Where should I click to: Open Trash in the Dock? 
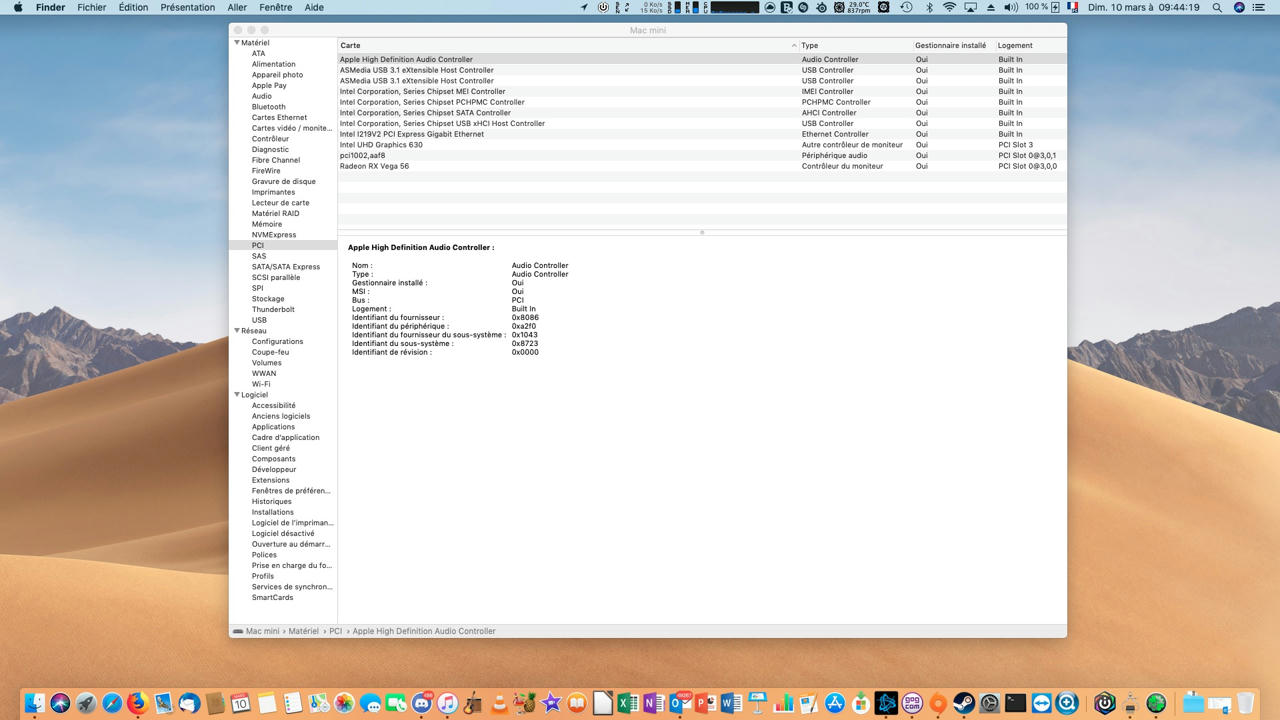coord(1245,703)
